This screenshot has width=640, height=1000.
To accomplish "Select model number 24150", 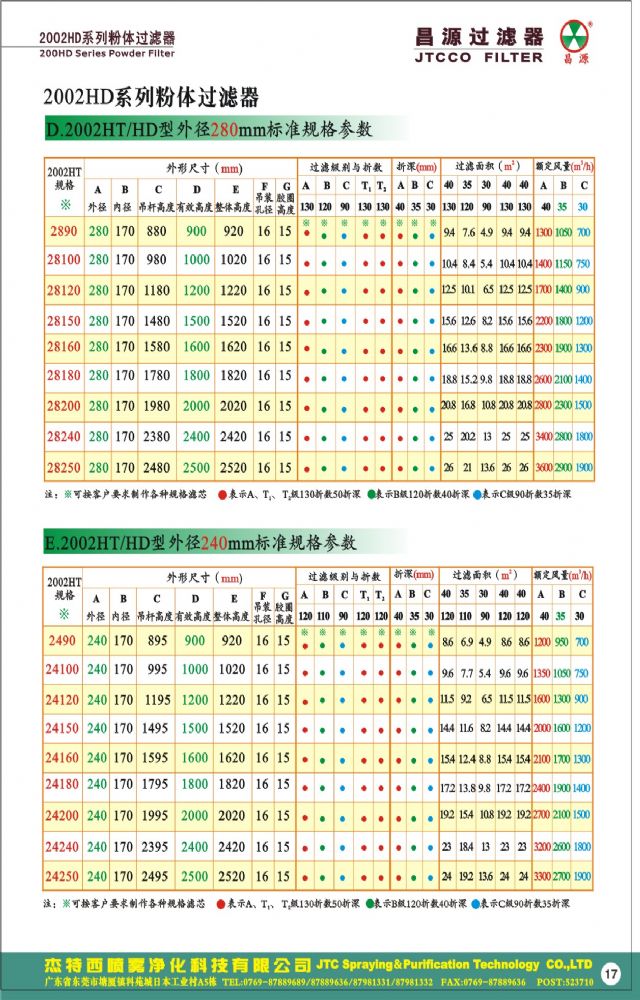I will coord(62,728).
